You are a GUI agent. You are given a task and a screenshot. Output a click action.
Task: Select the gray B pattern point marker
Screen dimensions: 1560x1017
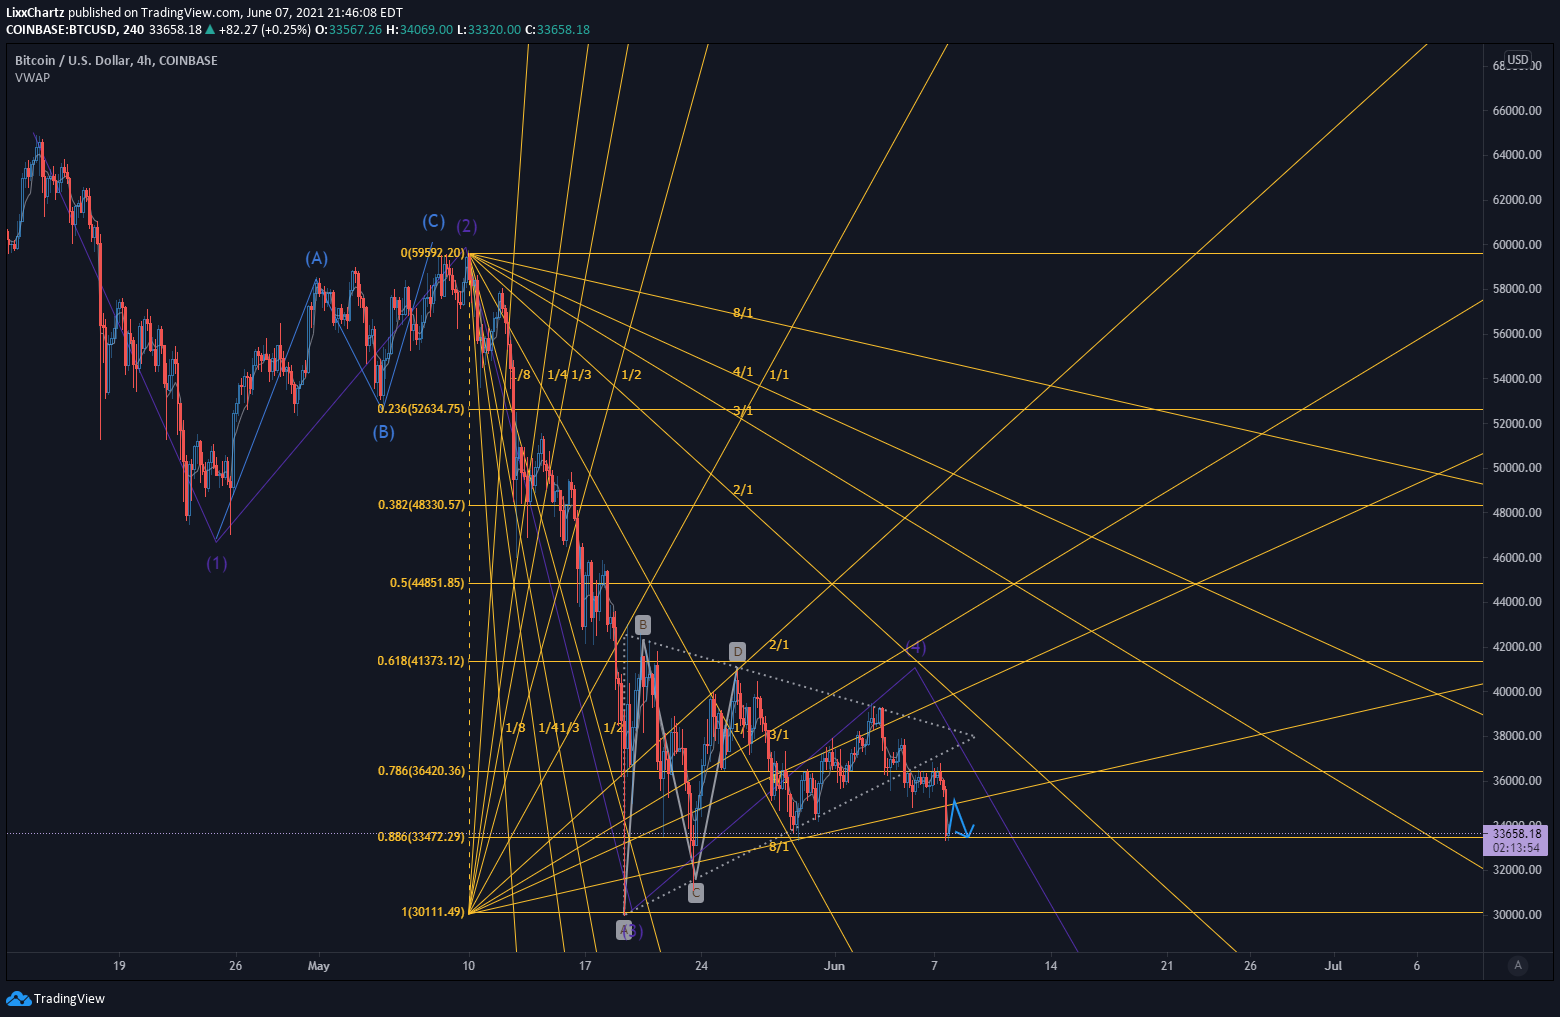coord(643,625)
